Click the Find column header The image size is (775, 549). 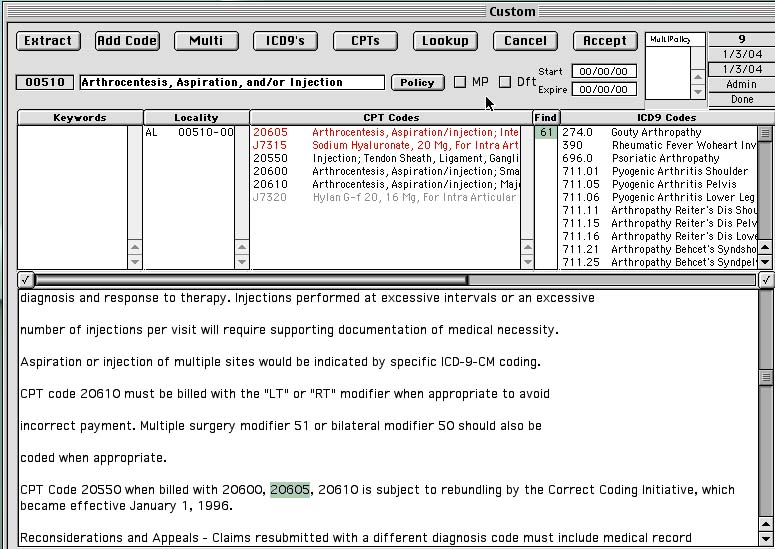click(546, 118)
